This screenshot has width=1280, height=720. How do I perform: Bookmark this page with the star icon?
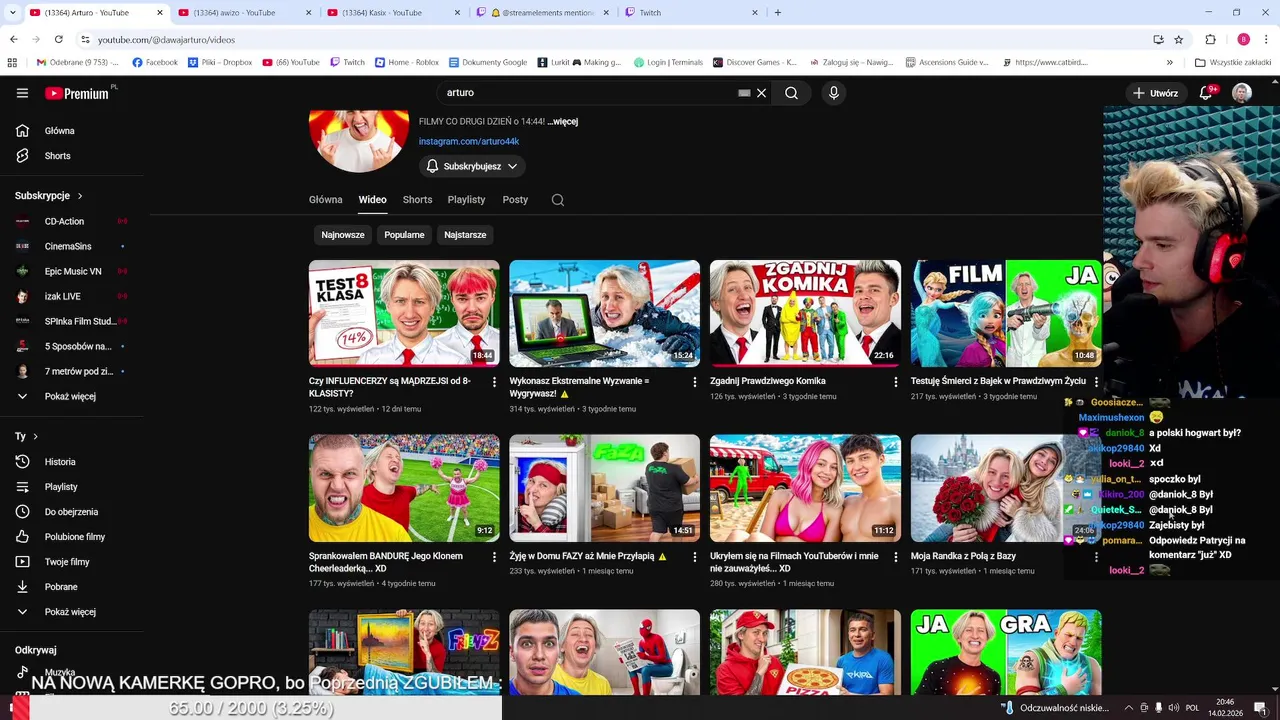[x=1179, y=39]
